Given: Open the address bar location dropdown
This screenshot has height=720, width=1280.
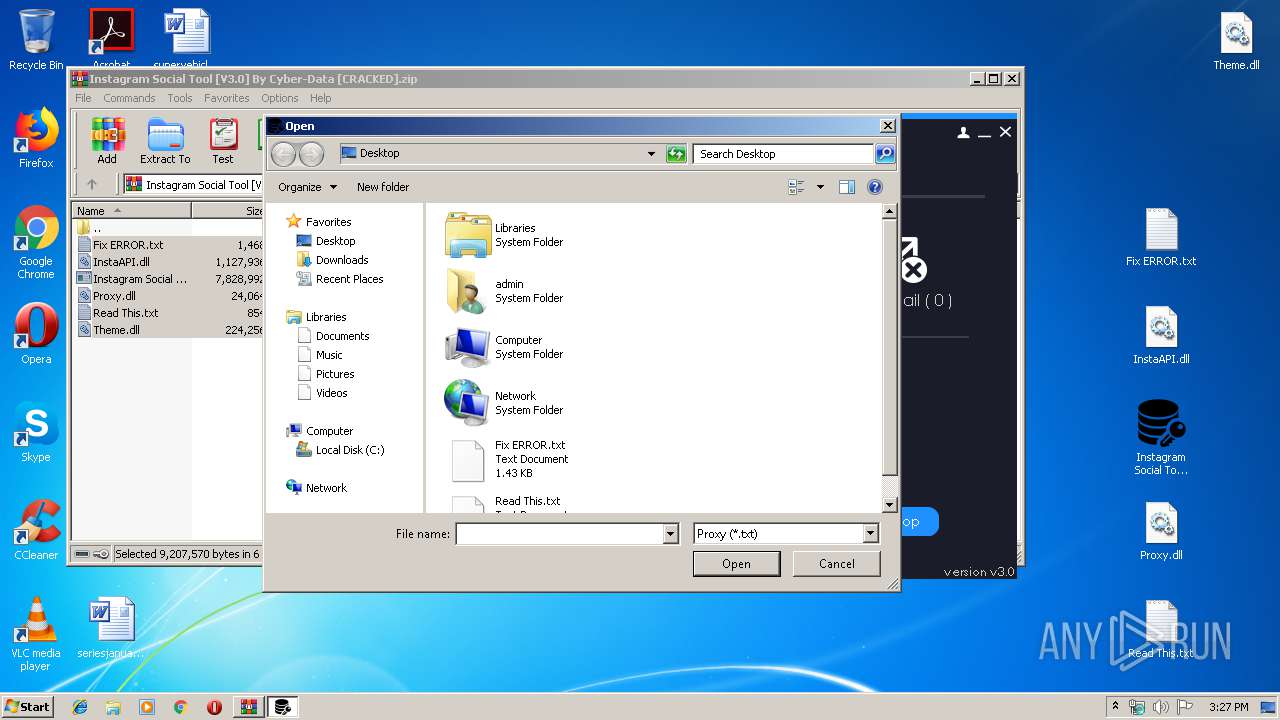Looking at the screenshot, I should pos(651,154).
